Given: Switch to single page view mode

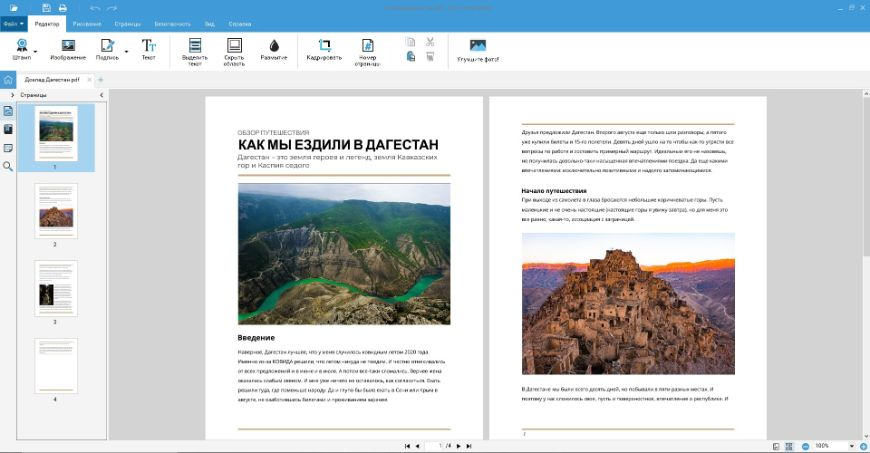Looking at the screenshot, I should click(x=776, y=446).
